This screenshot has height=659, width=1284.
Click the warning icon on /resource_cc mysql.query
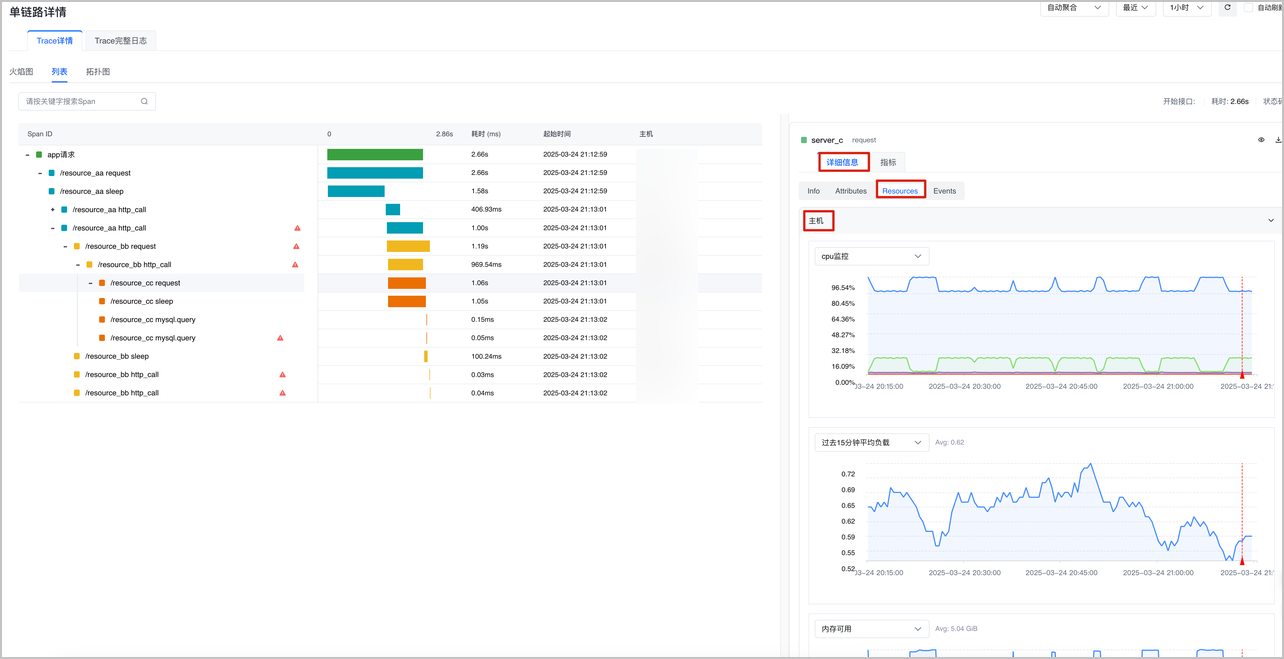point(280,338)
